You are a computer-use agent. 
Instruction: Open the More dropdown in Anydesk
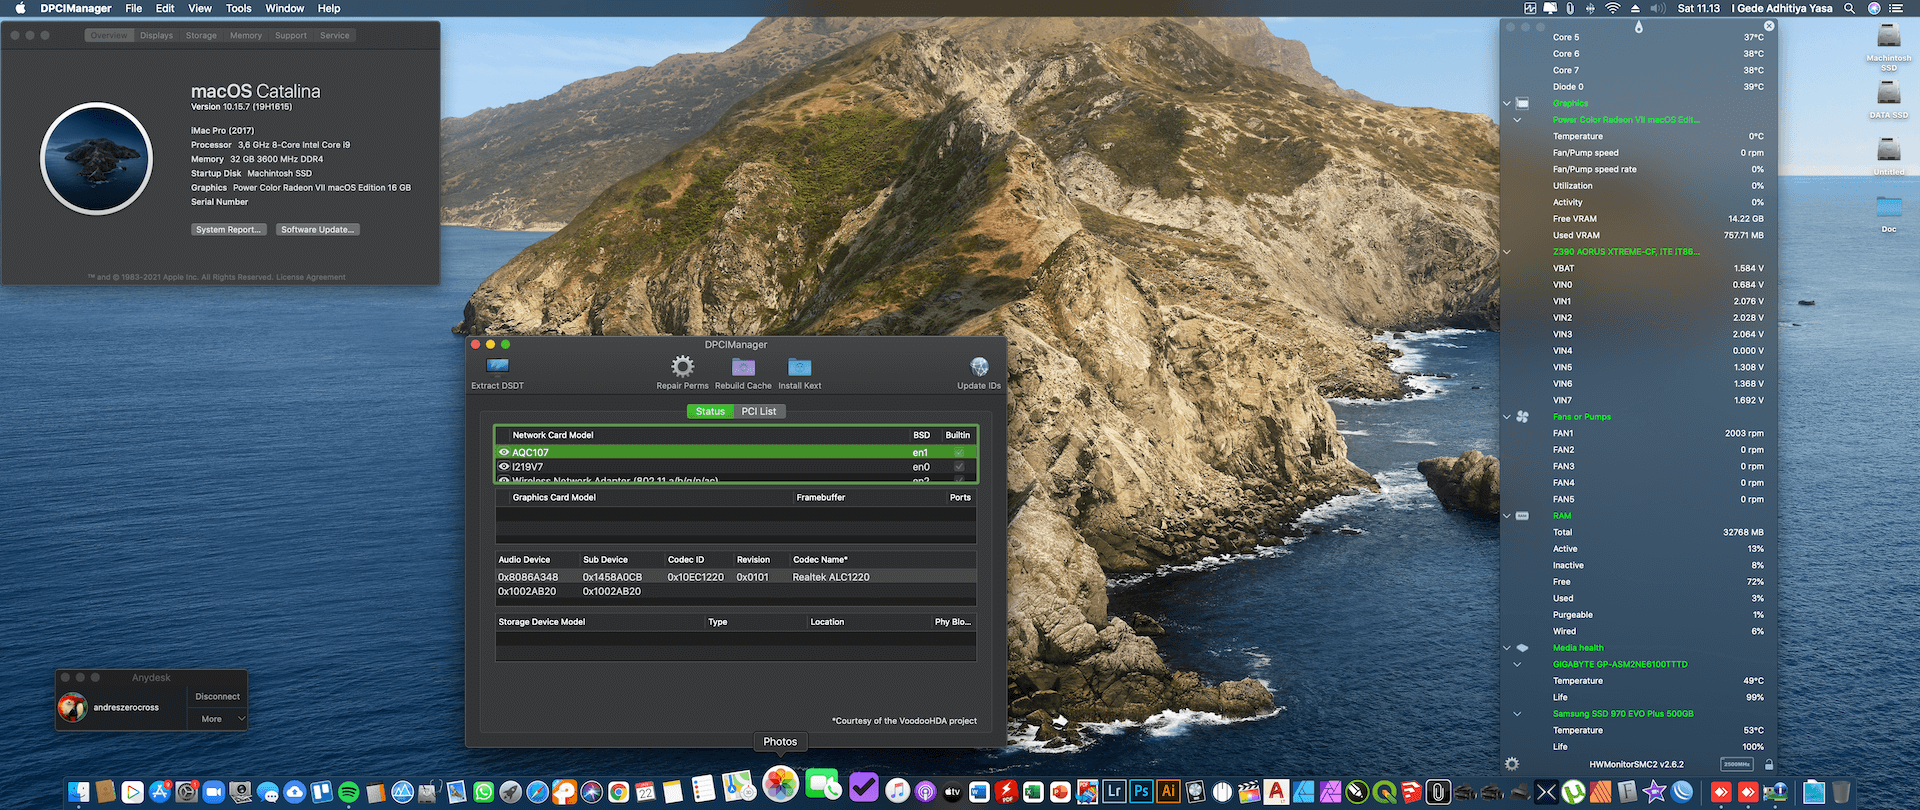pyautogui.click(x=217, y=719)
